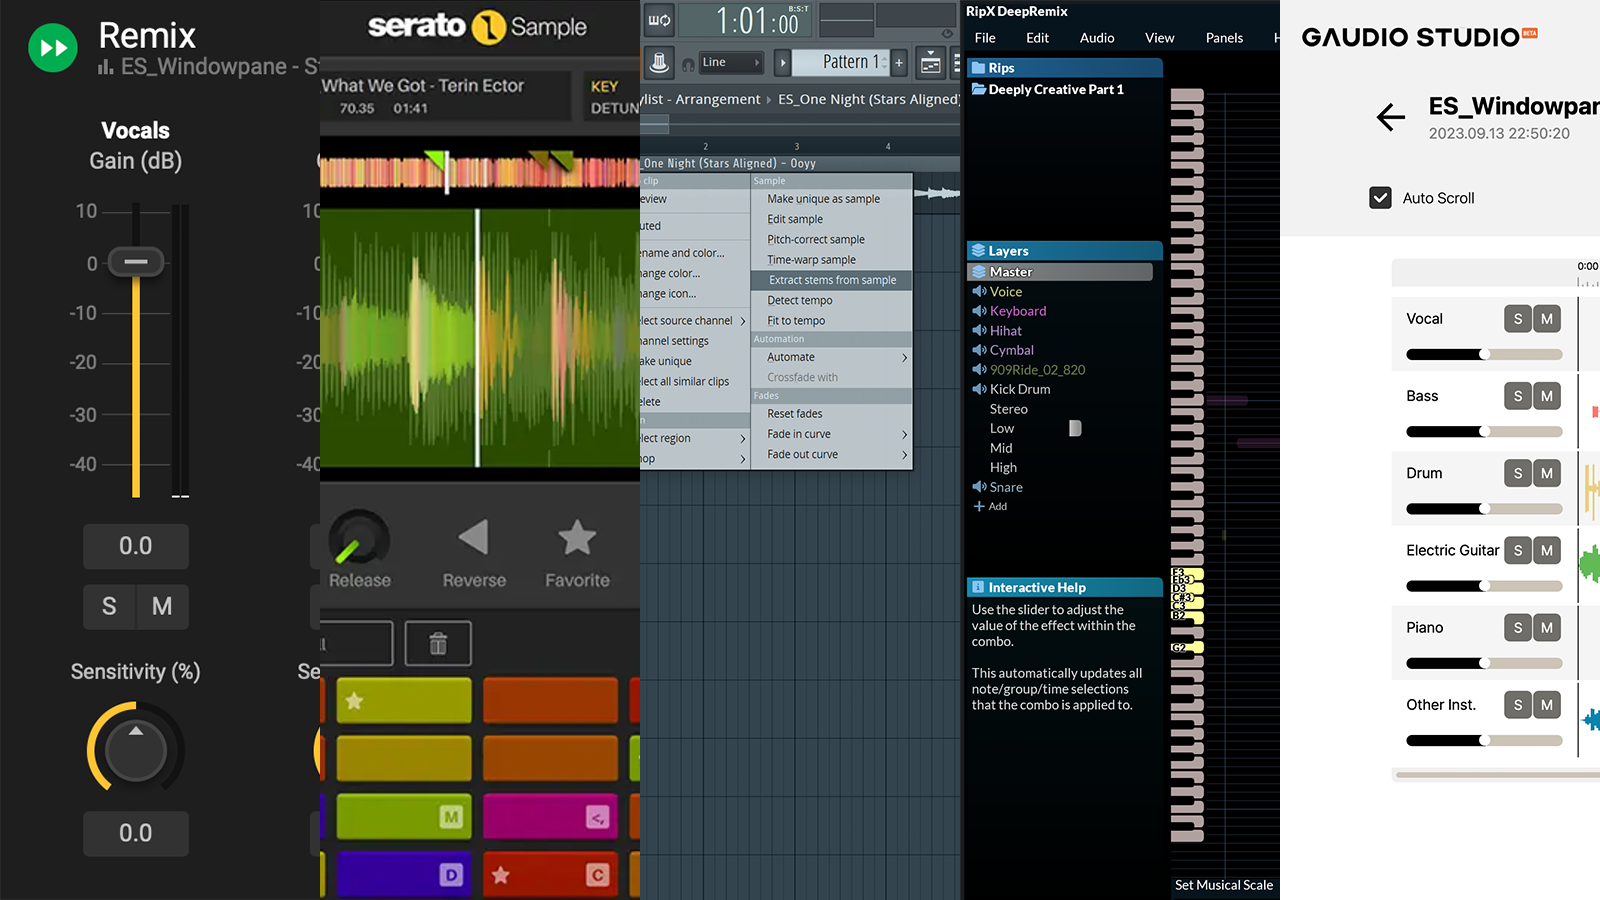The width and height of the screenshot is (1600, 900).
Task: Adjust the Bass volume slider in Gaudio Studio
Action: 1484,431
